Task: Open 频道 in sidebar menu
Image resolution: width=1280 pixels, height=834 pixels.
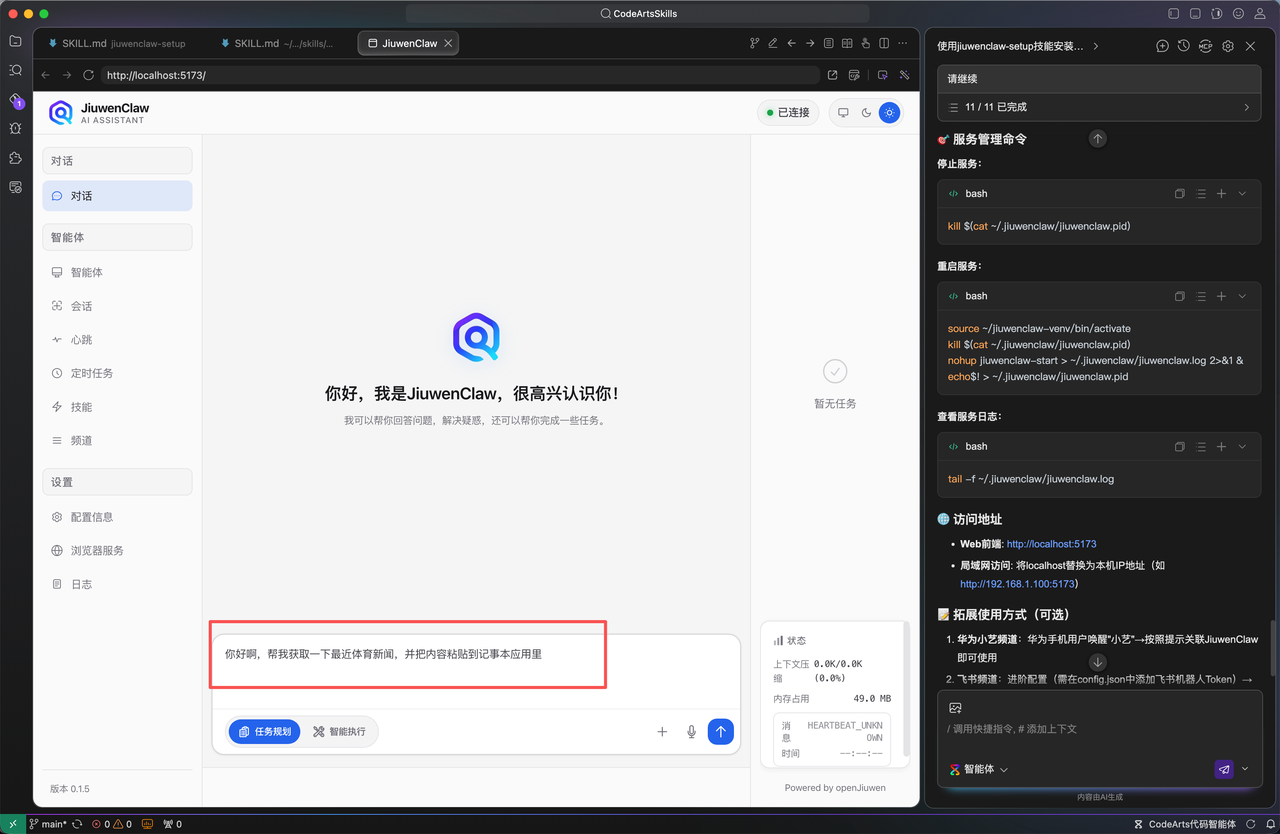Action: pyautogui.click(x=117, y=440)
